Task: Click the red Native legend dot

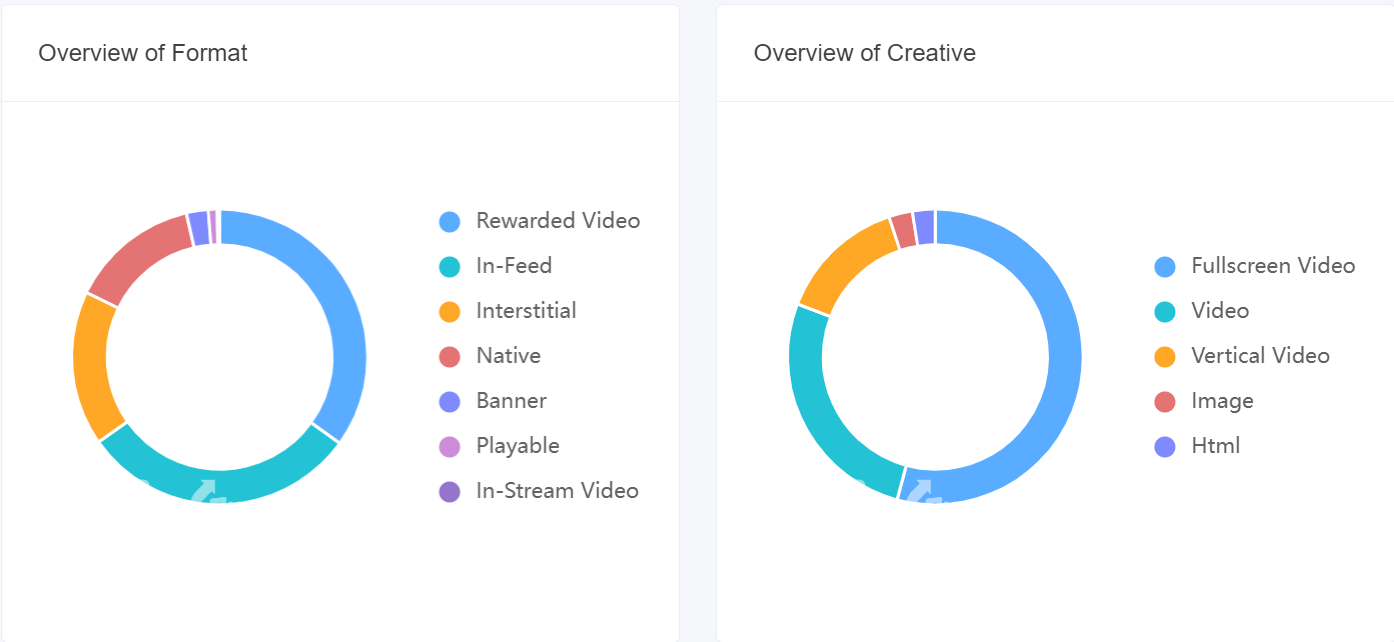Action: click(450, 356)
